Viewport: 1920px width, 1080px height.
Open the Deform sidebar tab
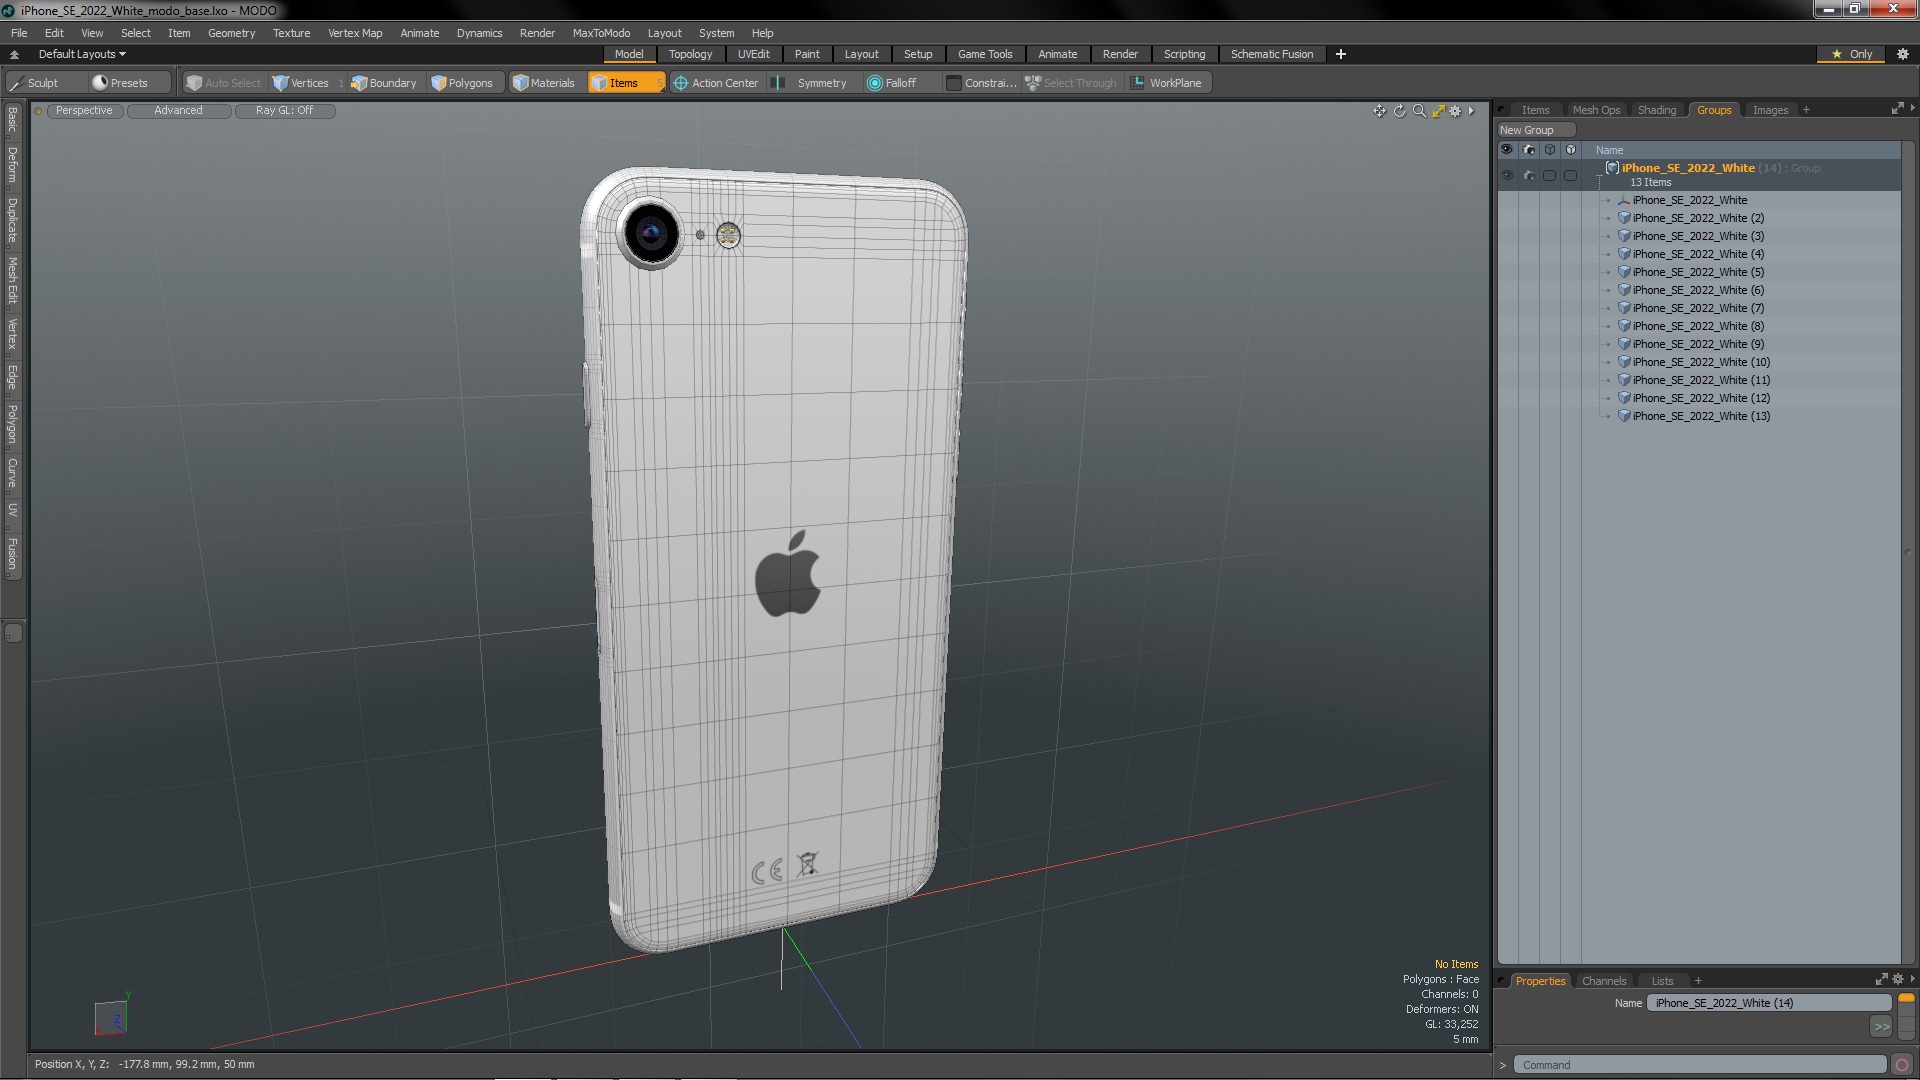tap(12, 165)
